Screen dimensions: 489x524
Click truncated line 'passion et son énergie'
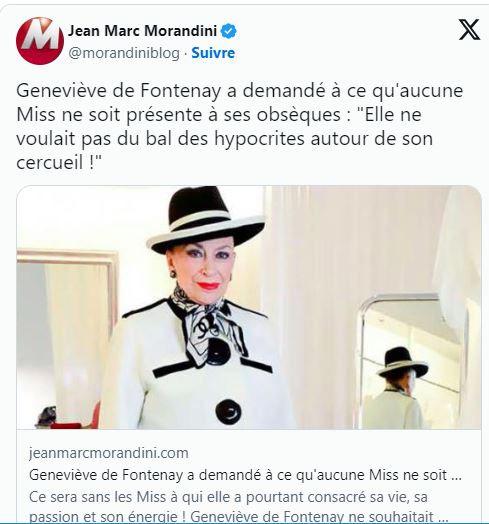pyautogui.click(x=239, y=516)
